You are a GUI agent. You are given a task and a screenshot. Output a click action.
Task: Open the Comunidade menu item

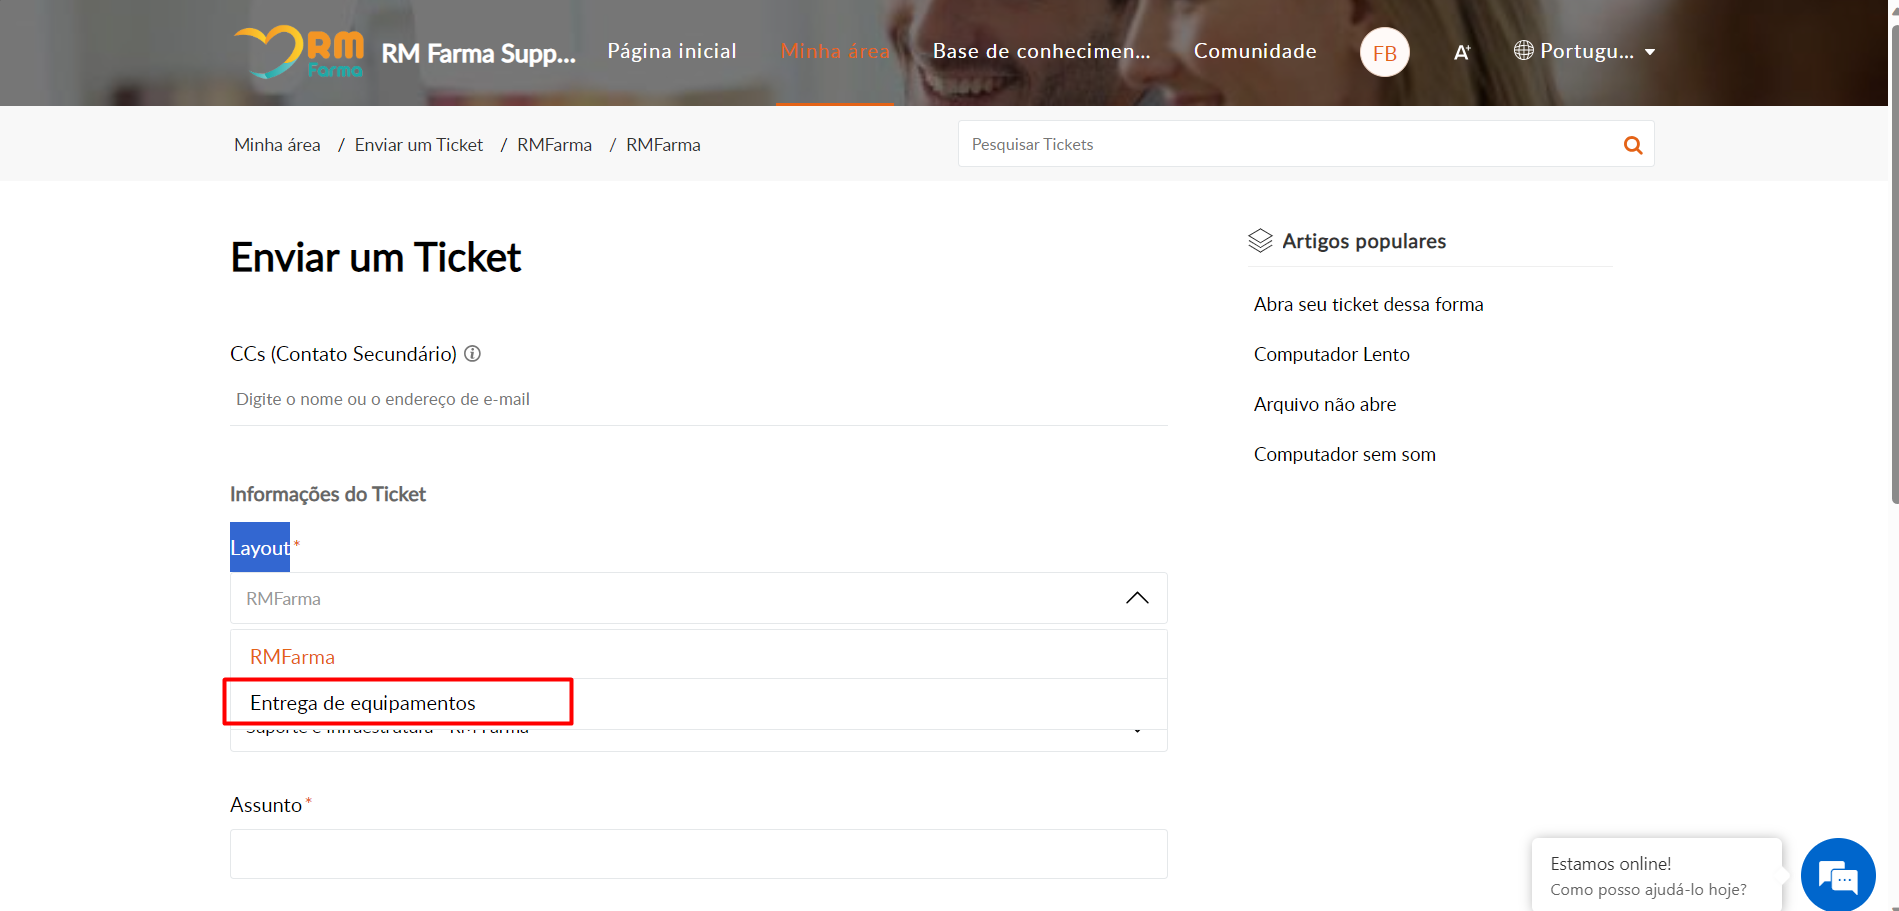(1254, 51)
